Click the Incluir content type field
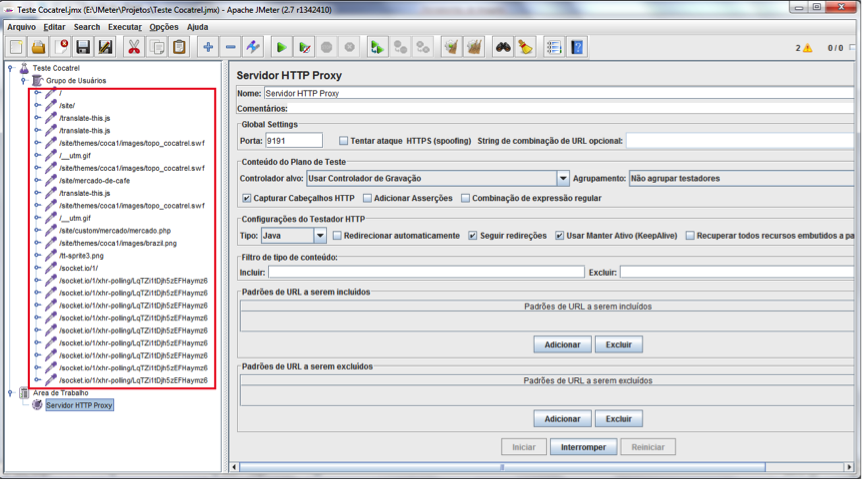This screenshot has width=862, height=480. [426, 272]
